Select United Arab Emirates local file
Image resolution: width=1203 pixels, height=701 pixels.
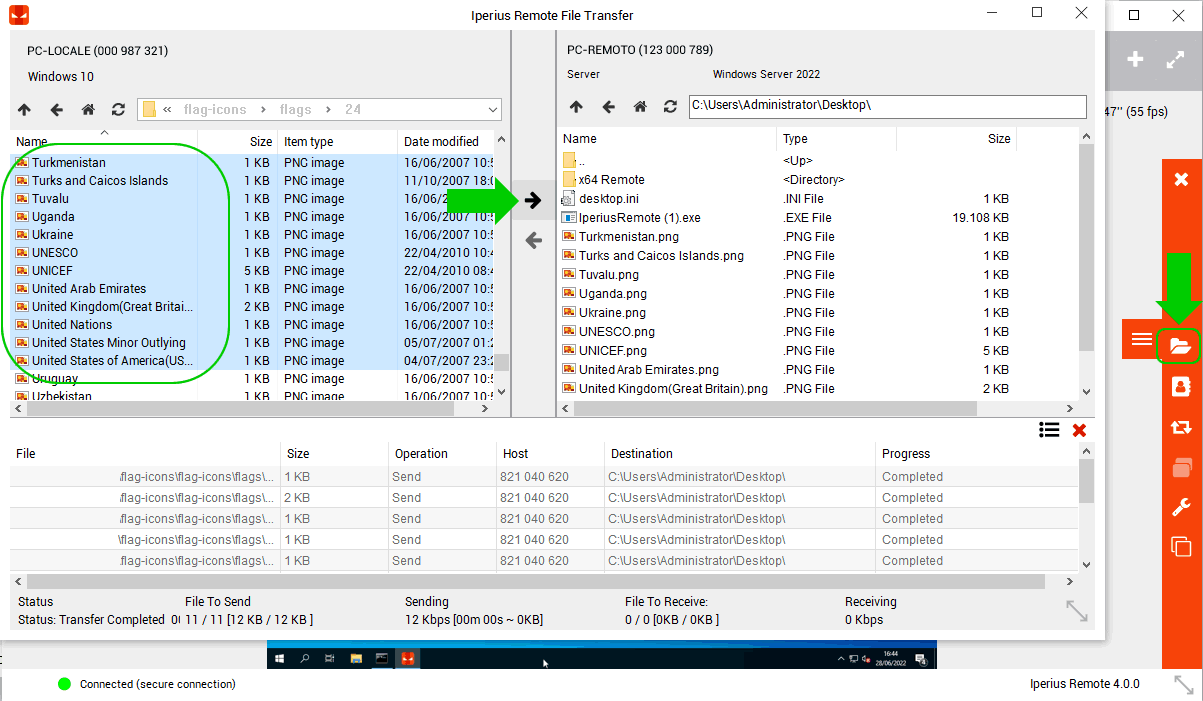(89, 289)
